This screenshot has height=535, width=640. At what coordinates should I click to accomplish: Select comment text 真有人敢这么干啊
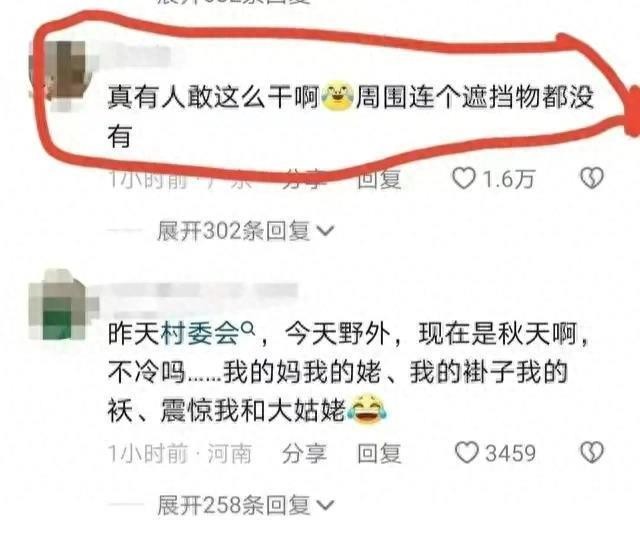(x=213, y=98)
